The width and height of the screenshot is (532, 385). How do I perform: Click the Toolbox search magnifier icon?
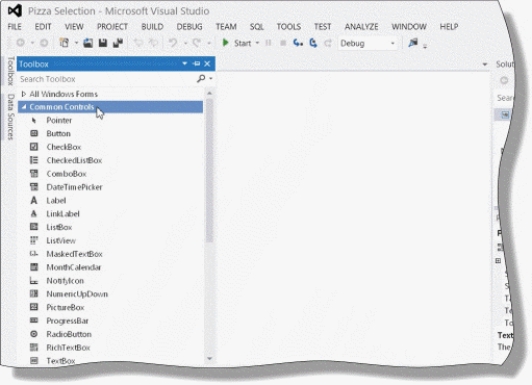[x=201, y=78]
